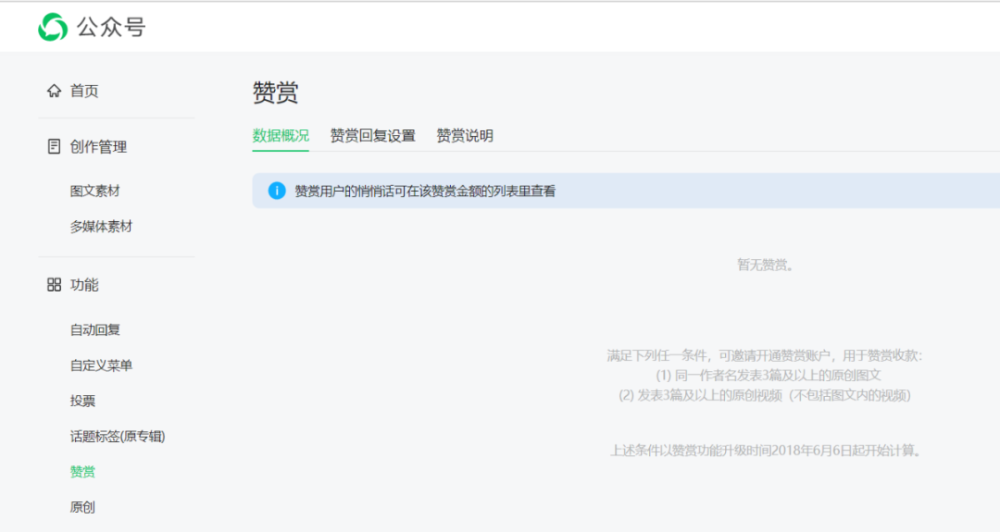The image size is (1000, 532).
Task: Switch to the 赞赏说明 tab
Action: [x=465, y=135]
